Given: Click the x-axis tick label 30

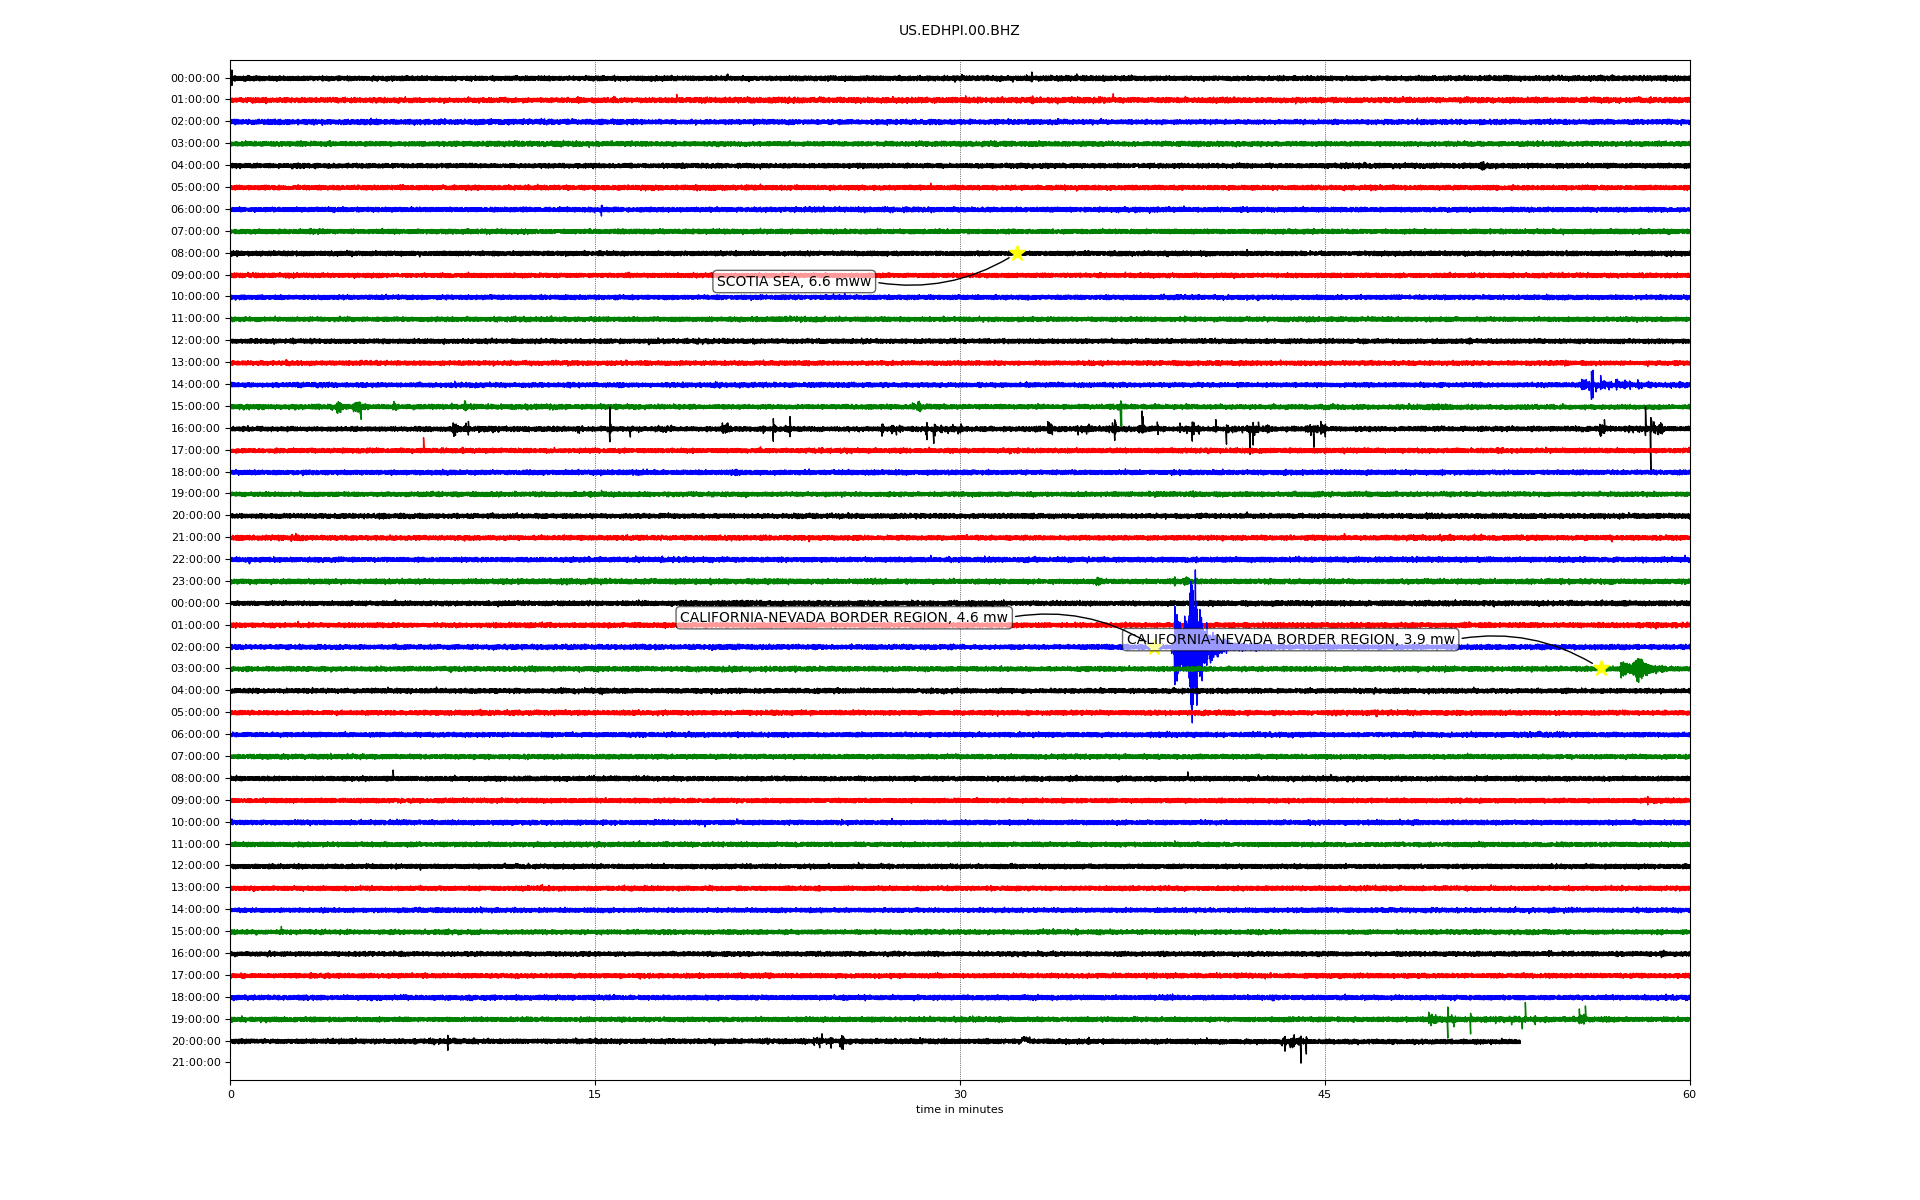Looking at the screenshot, I should [x=960, y=1094].
